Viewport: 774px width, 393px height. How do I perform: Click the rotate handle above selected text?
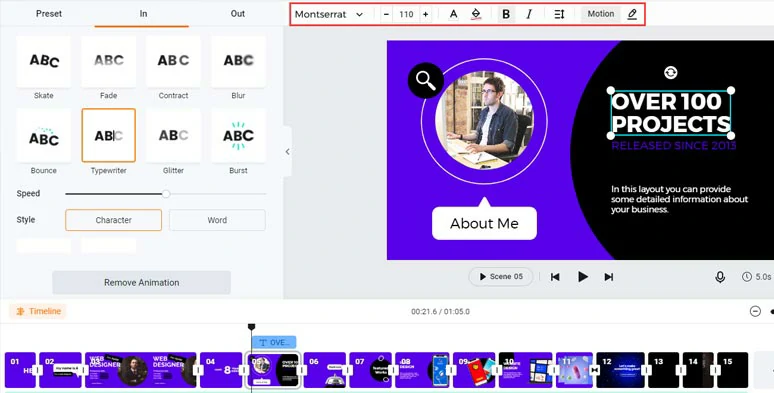coord(670,73)
